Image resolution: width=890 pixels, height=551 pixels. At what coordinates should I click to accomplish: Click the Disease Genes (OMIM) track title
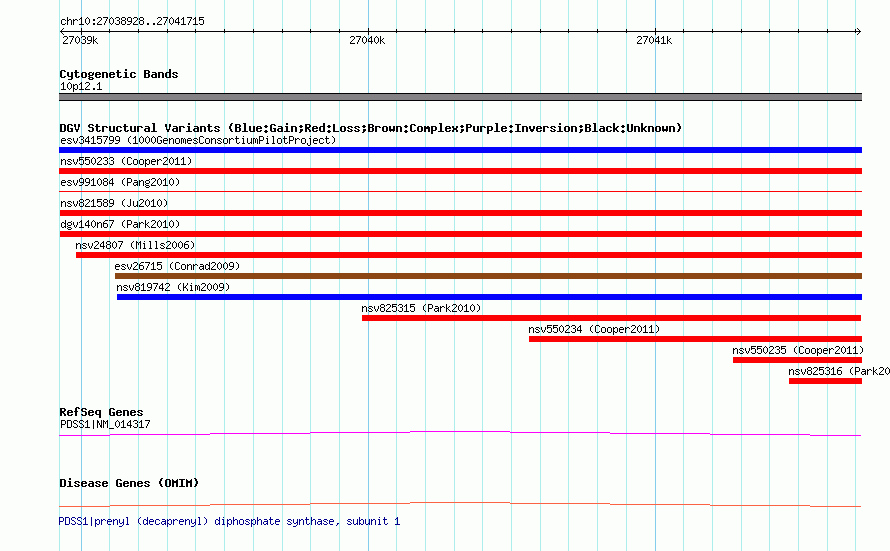[x=129, y=483]
